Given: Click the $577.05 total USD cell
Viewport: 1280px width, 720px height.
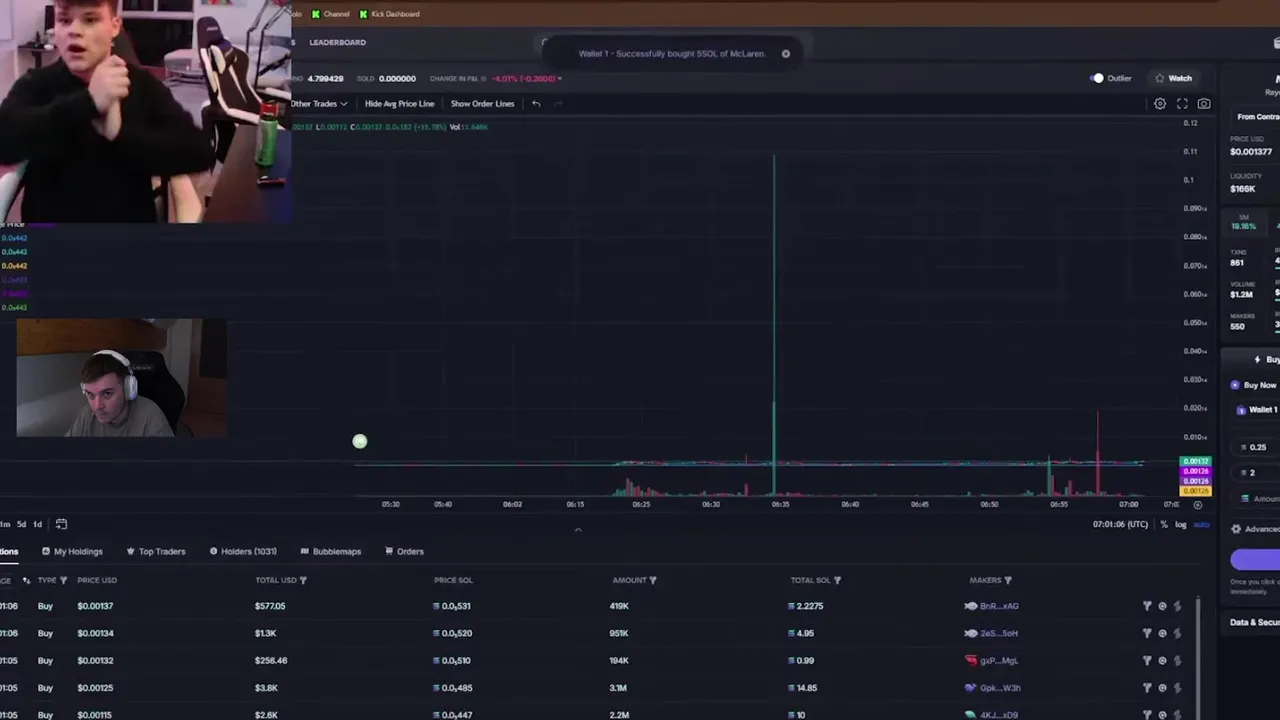Looking at the screenshot, I should click(x=270, y=606).
